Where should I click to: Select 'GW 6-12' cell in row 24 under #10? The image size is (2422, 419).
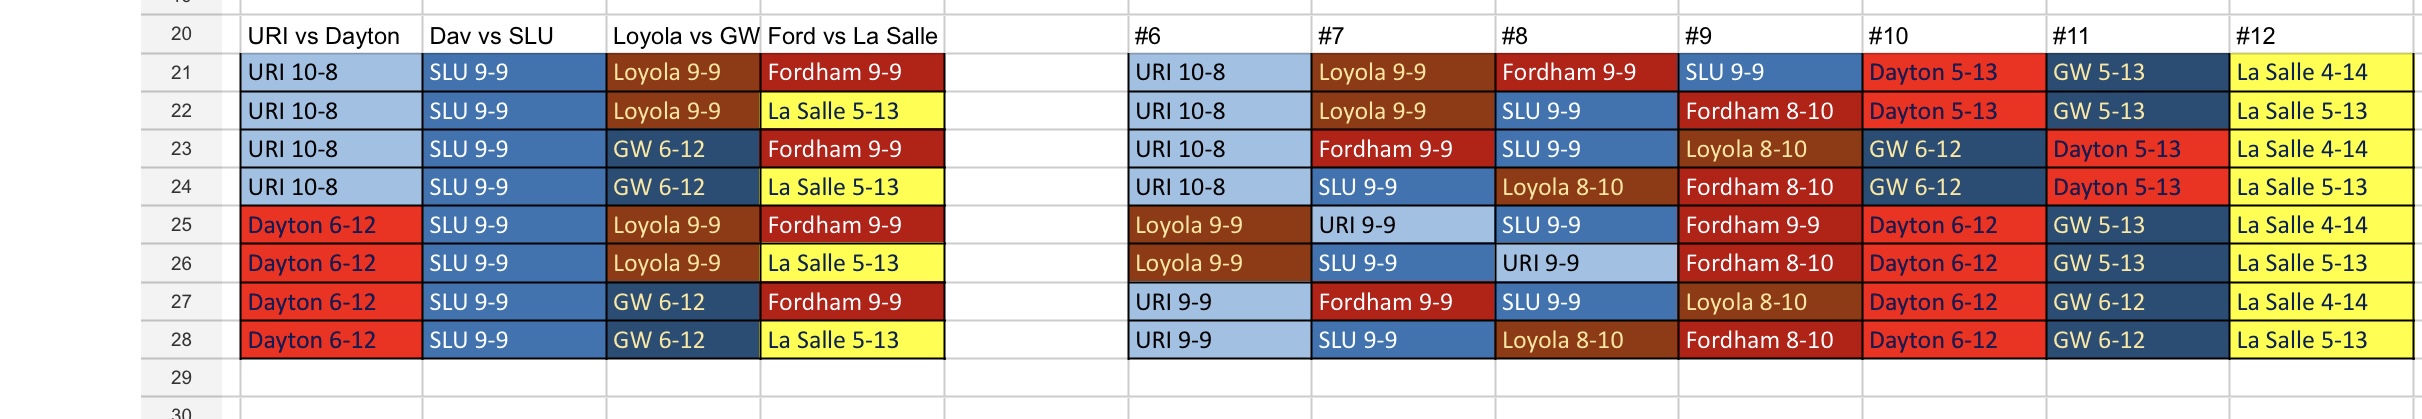pos(1953,187)
